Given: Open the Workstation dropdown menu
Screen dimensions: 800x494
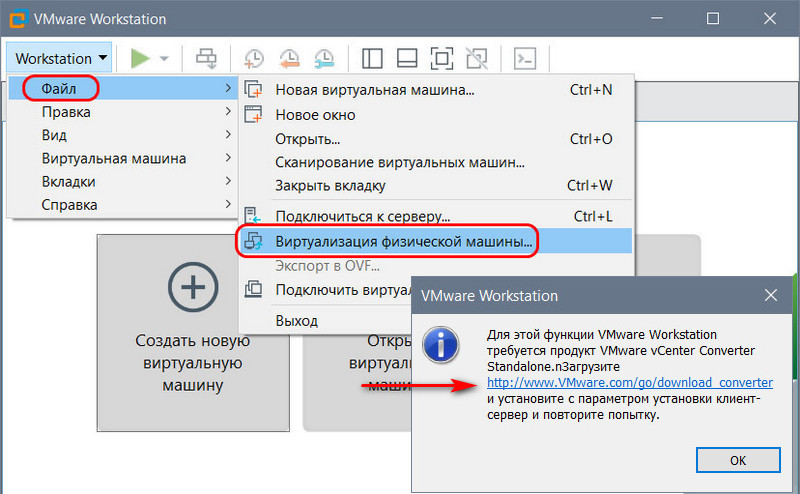Looking at the screenshot, I should click(59, 58).
